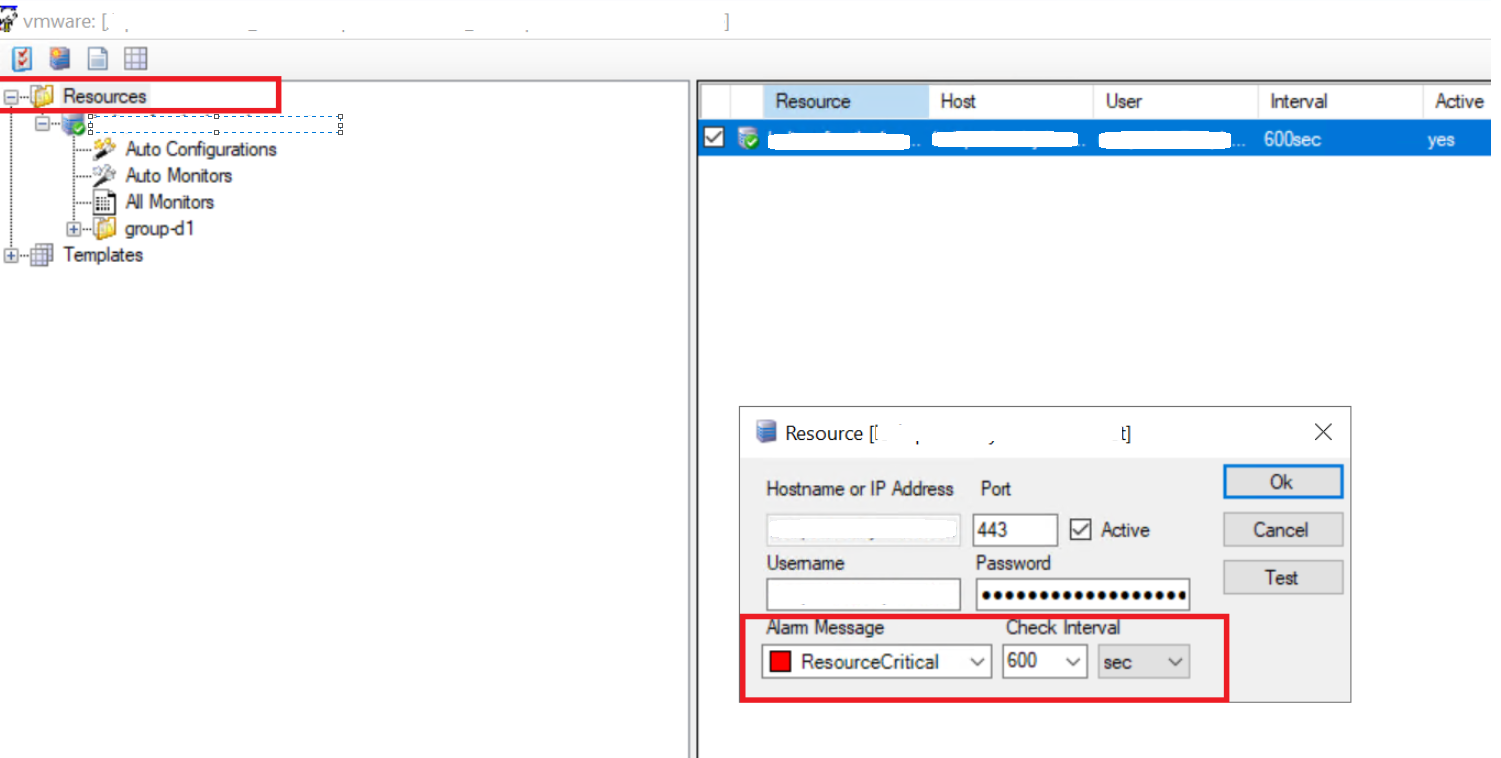1501x758 pixels.
Task: Click the Hostname or IP Address field
Action: [x=863, y=530]
